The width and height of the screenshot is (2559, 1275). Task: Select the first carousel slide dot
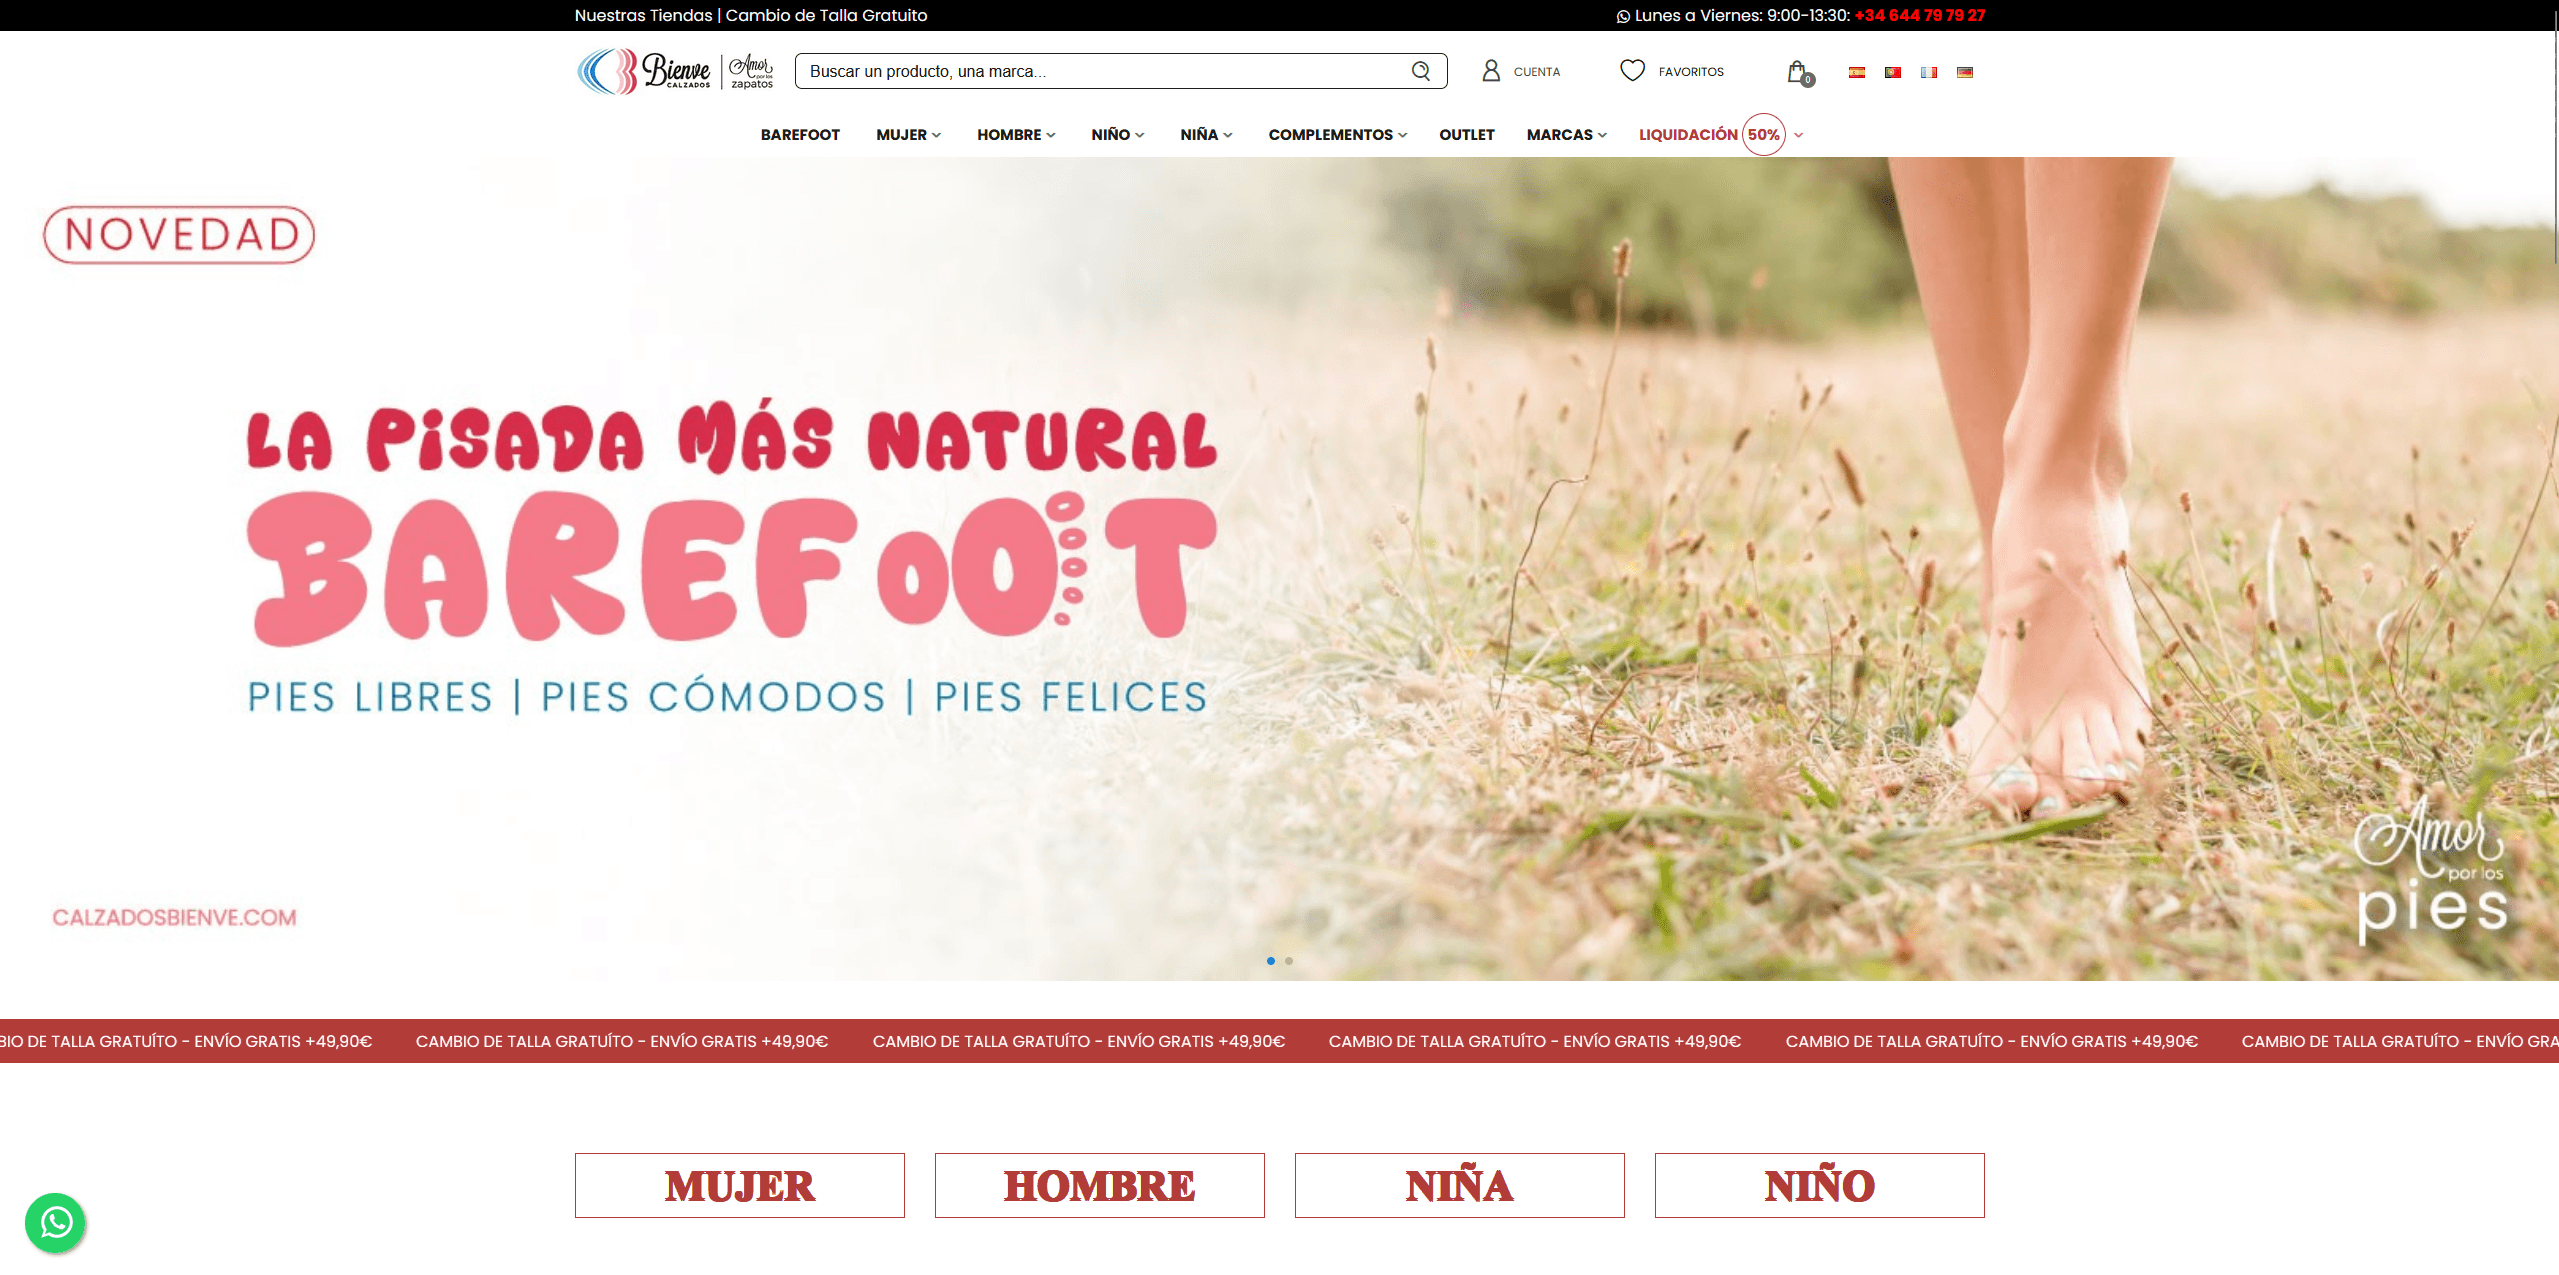1270,961
